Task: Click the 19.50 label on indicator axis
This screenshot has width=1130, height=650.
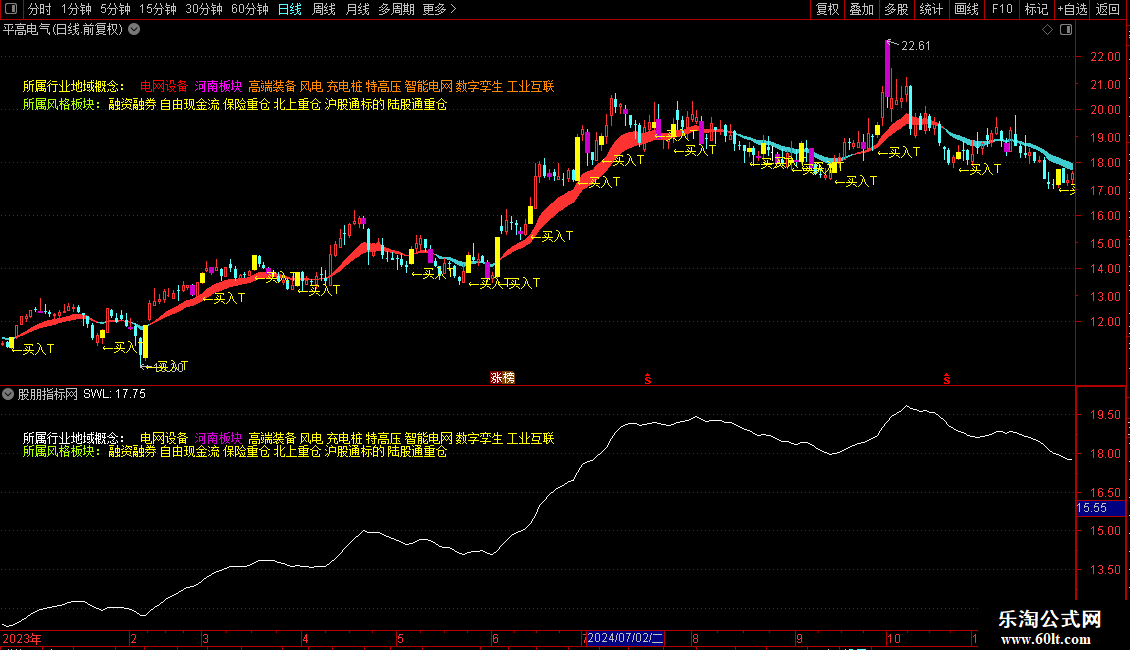Action: [x=1105, y=415]
